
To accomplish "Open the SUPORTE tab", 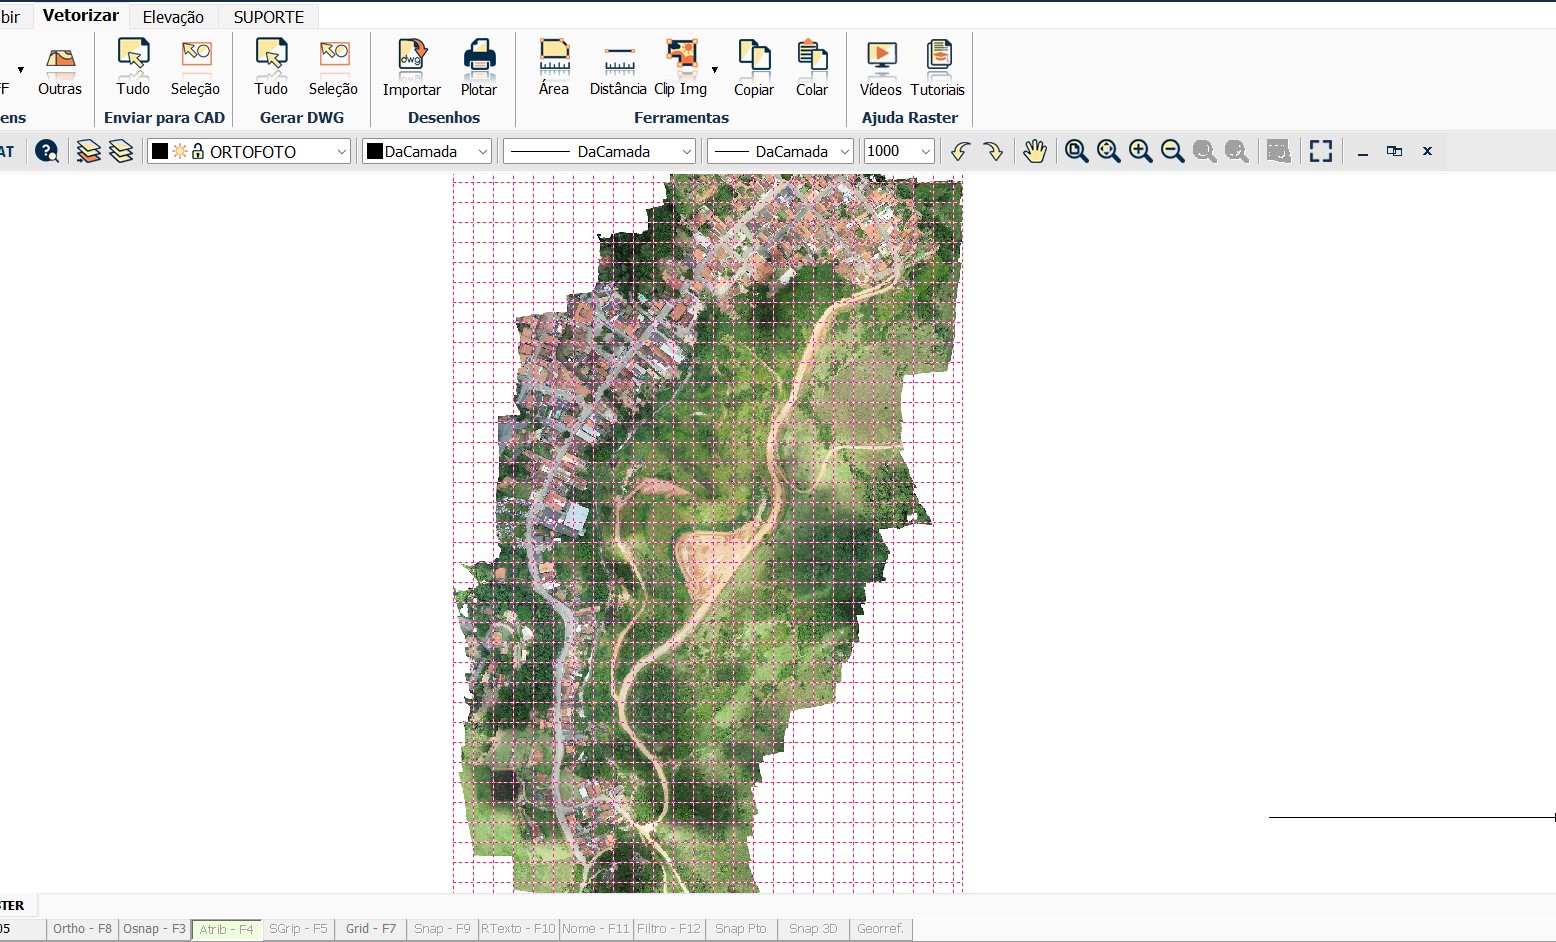I will click(268, 17).
